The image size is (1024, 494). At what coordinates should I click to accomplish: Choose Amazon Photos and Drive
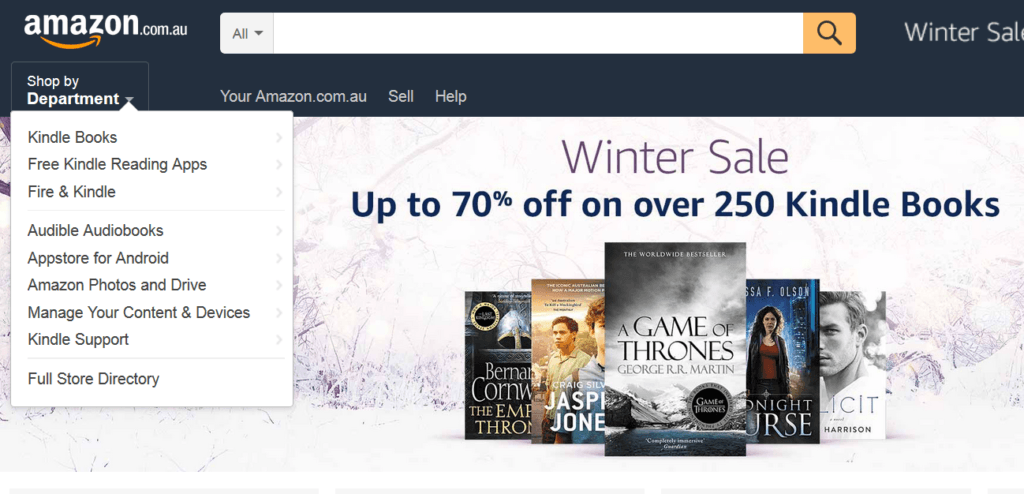click(x=117, y=285)
